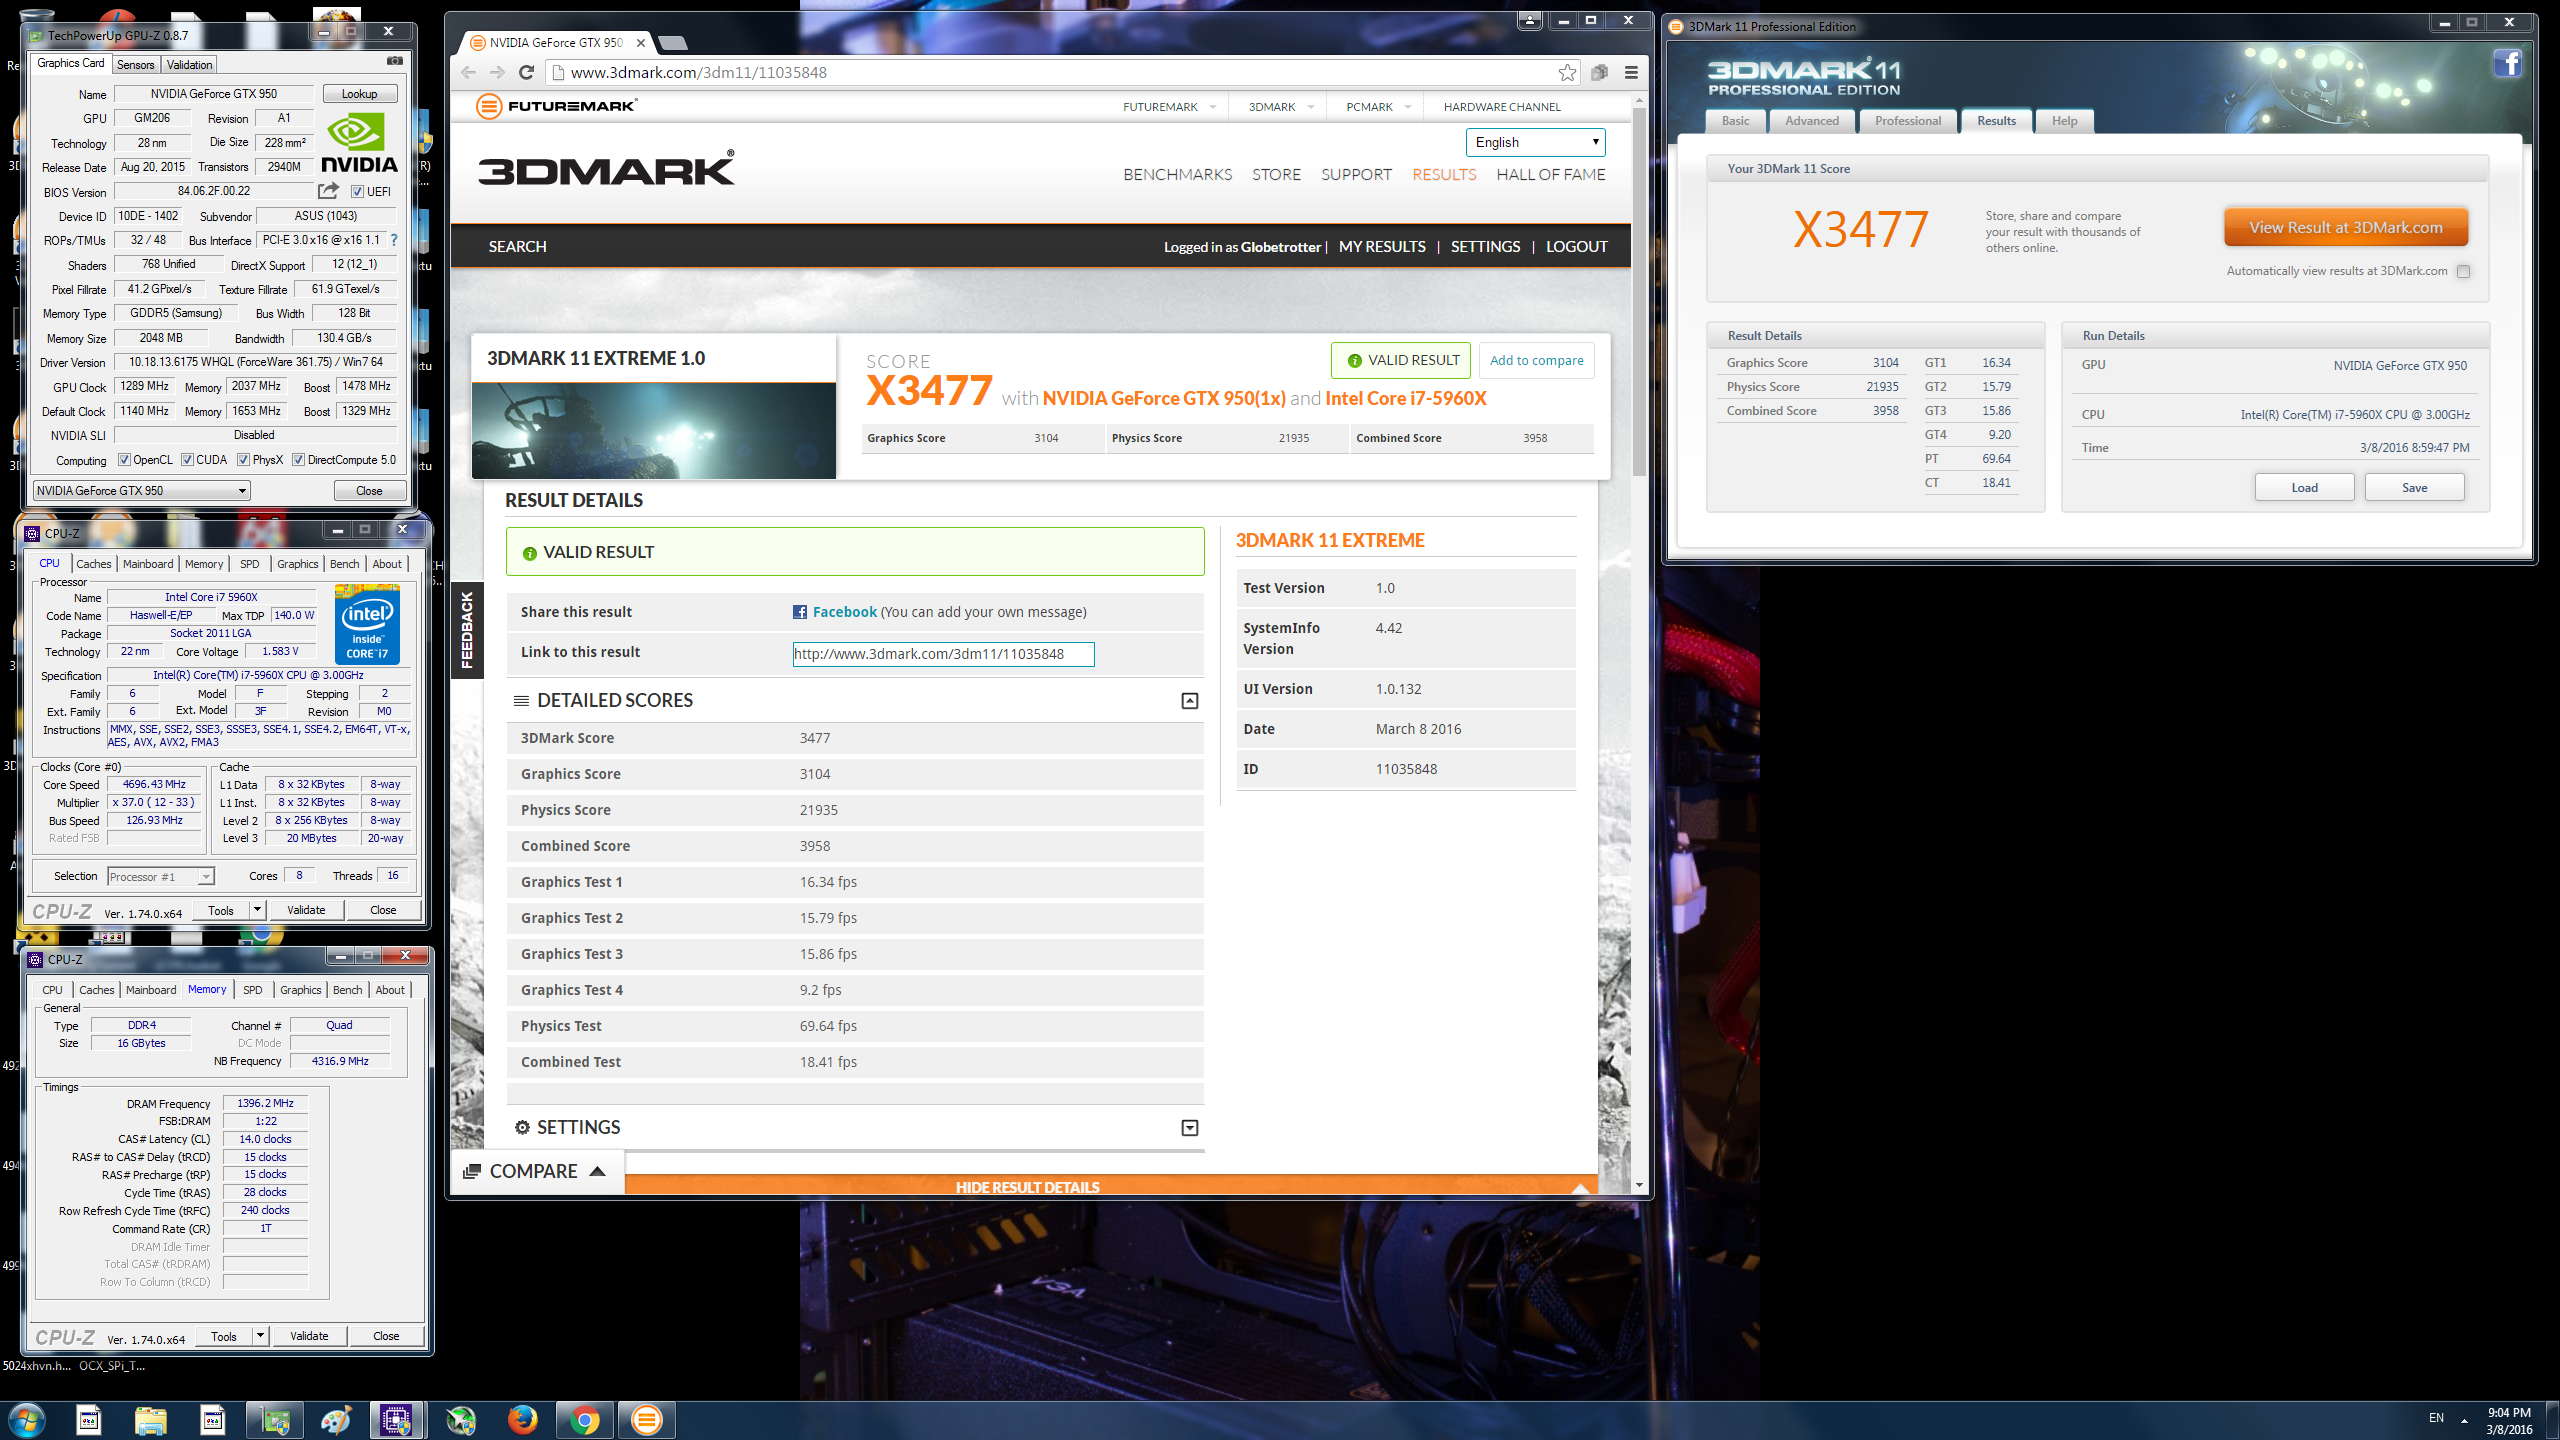
Task: Open a new browser tab
Action: click(x=674, y=43)
